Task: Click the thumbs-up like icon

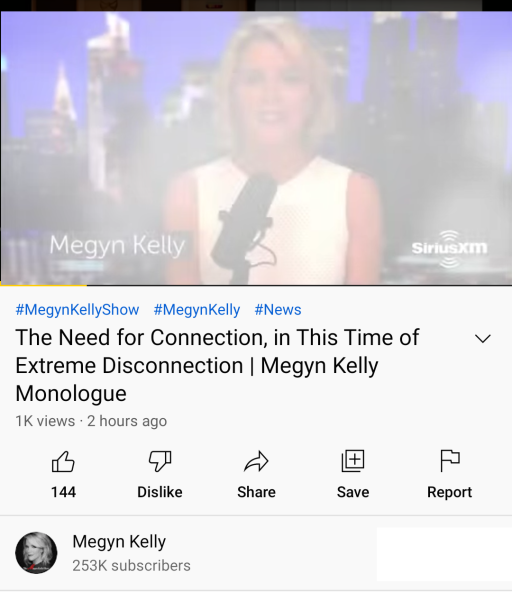Action: 63,461
